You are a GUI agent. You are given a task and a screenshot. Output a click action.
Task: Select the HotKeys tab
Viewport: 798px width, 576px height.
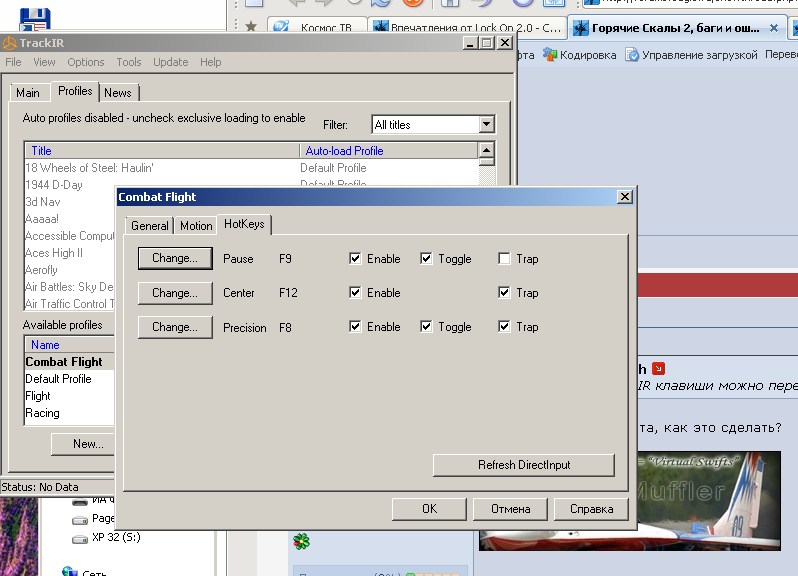click(244, 224)
